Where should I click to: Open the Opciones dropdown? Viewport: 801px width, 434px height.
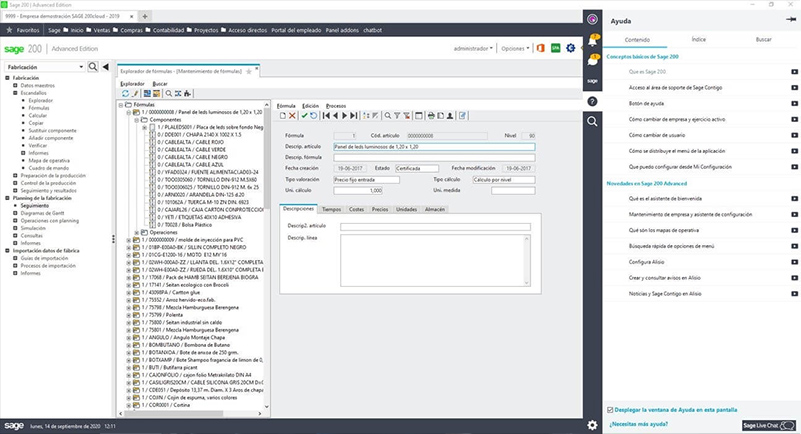pyautogui.click(x=515, y=49)
